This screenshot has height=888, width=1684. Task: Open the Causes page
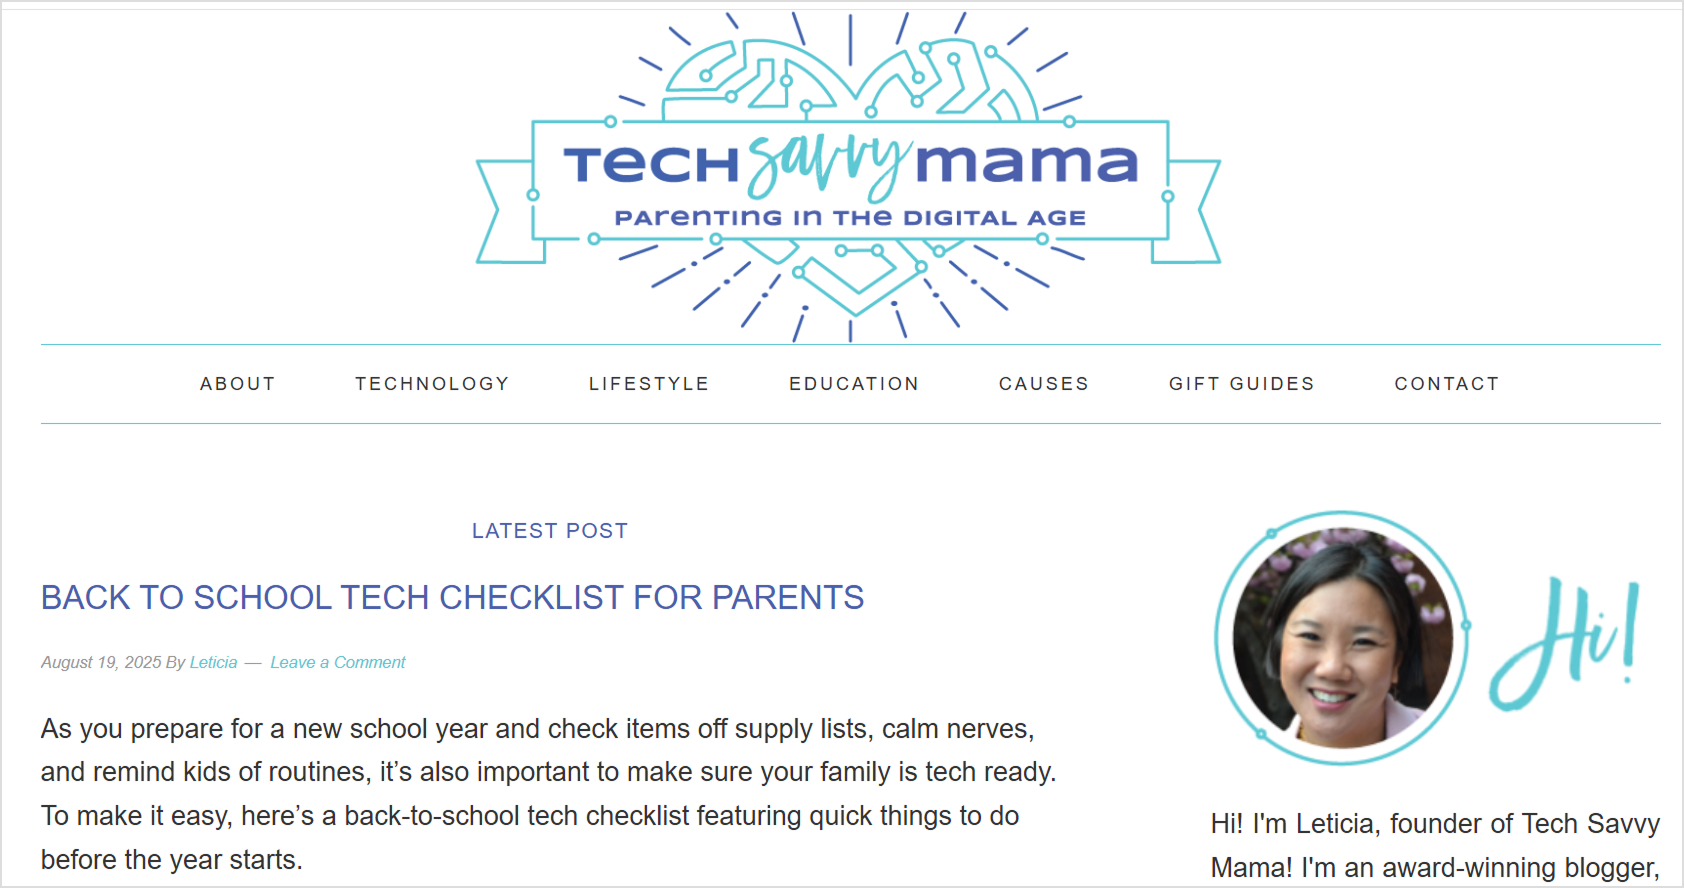[x=1044, y=384]
